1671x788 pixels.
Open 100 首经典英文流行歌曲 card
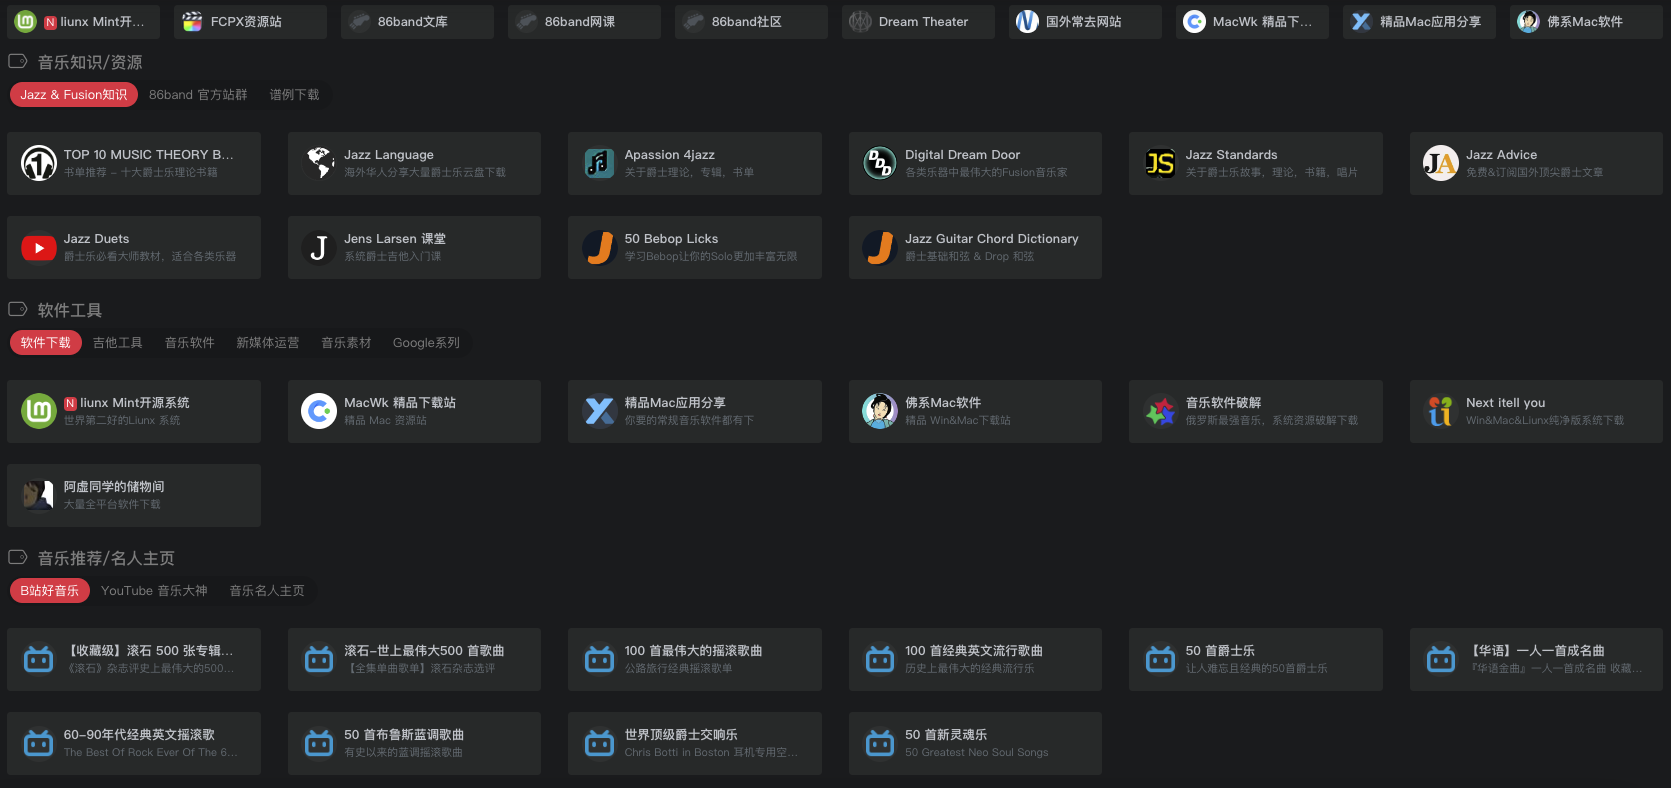click(x=975, y=659)
